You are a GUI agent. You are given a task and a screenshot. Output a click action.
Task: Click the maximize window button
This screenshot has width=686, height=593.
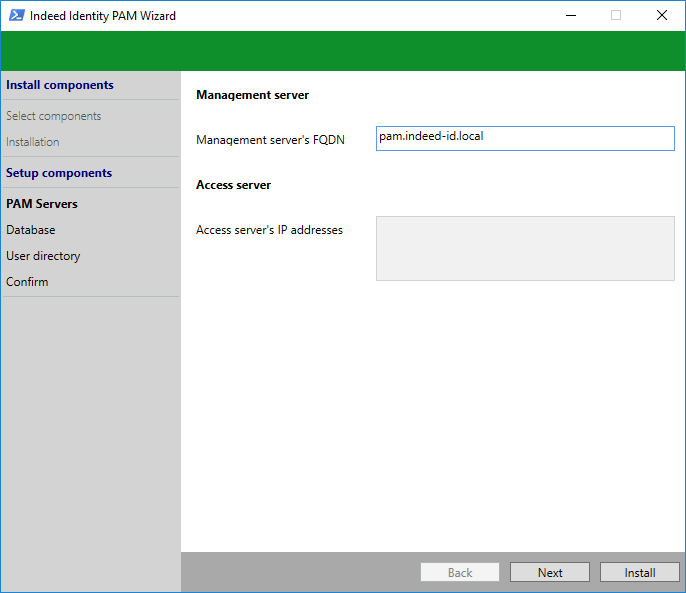coord(616,15)
